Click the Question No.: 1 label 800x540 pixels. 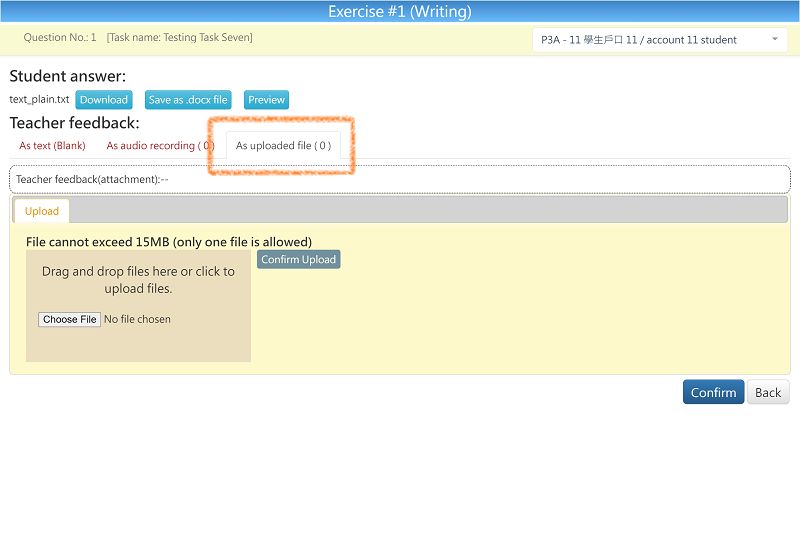(x=60, y=38)
